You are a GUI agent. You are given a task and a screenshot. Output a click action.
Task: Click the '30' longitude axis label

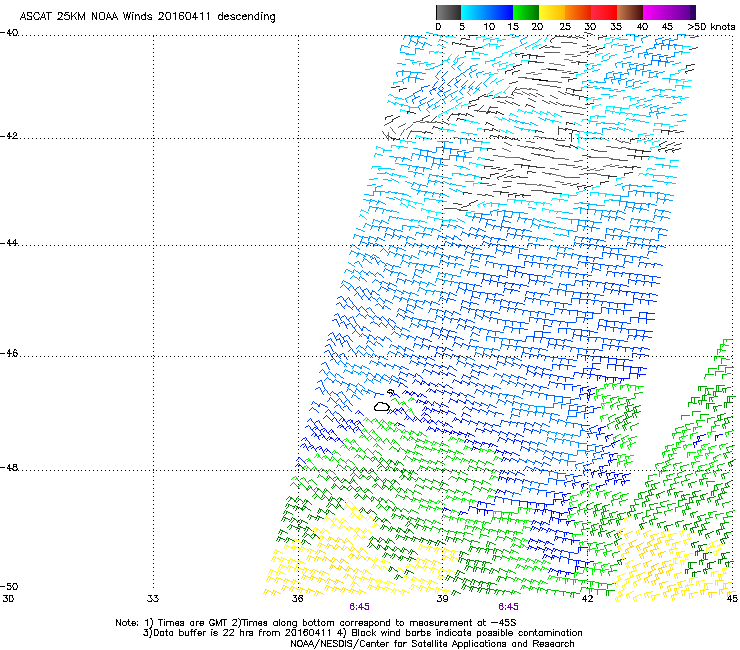(8, 599)
